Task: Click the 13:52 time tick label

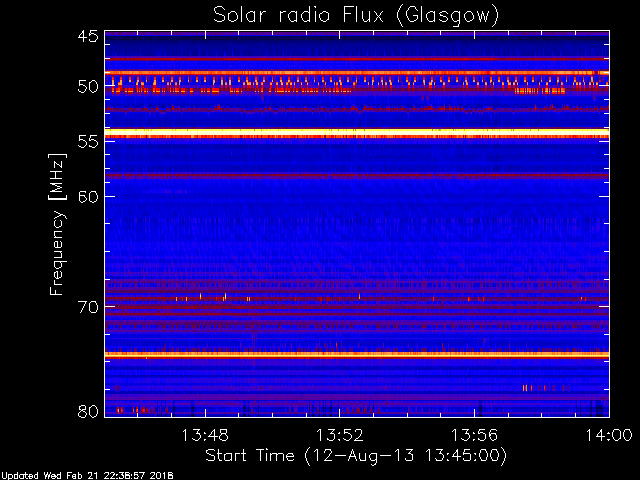Action: click(340, 435)
